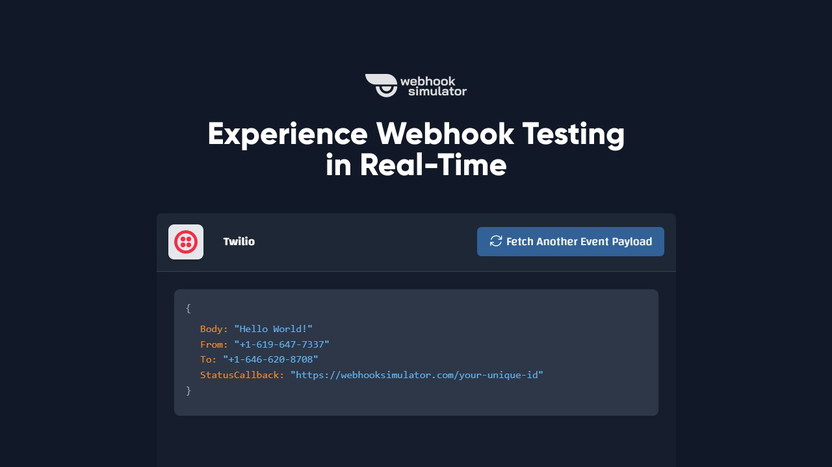Image resolution: width=832 pixels, height=467 pixels.
Task: Click the Twilio logo icon
Action: [186, 242]
